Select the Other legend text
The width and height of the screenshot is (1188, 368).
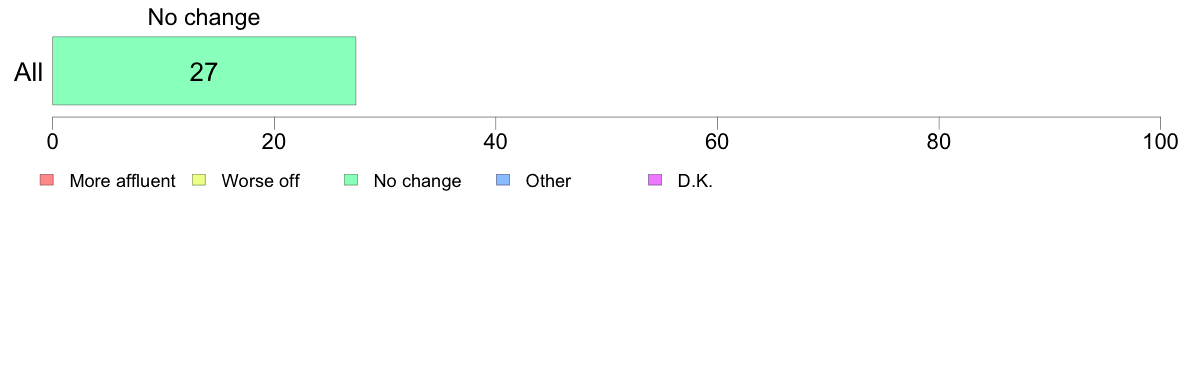pos(549,181)
